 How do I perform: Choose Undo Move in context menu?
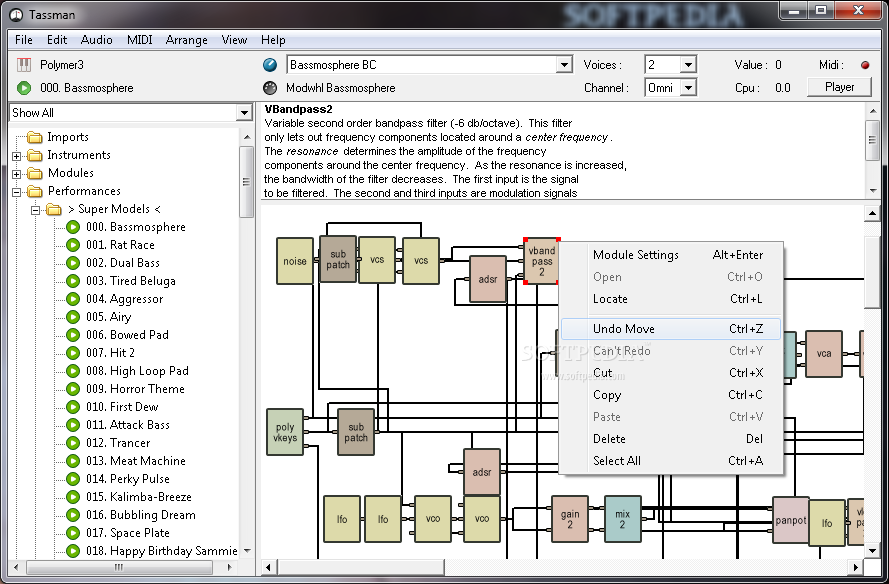point(671,329)
